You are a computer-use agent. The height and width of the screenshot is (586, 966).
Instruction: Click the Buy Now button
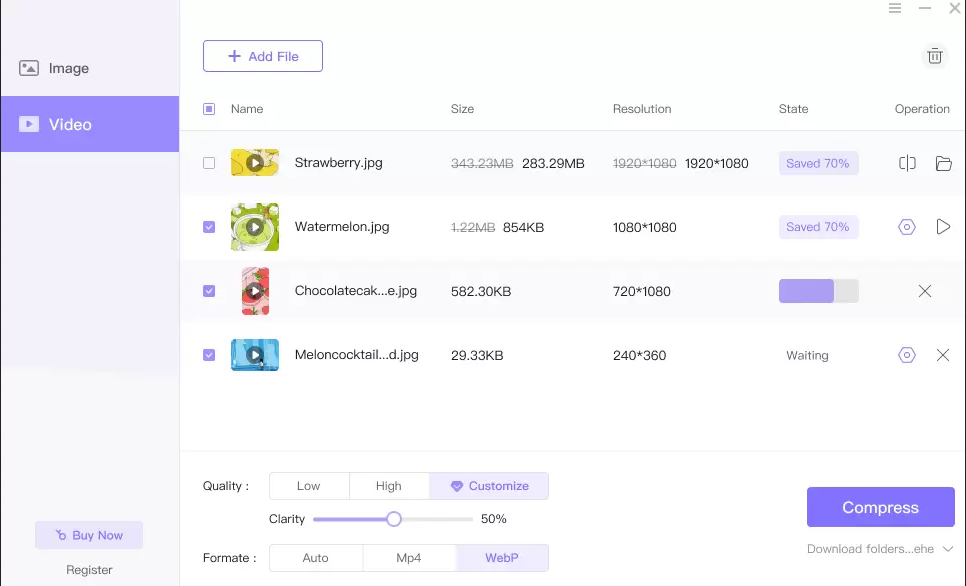pos(89,535)
